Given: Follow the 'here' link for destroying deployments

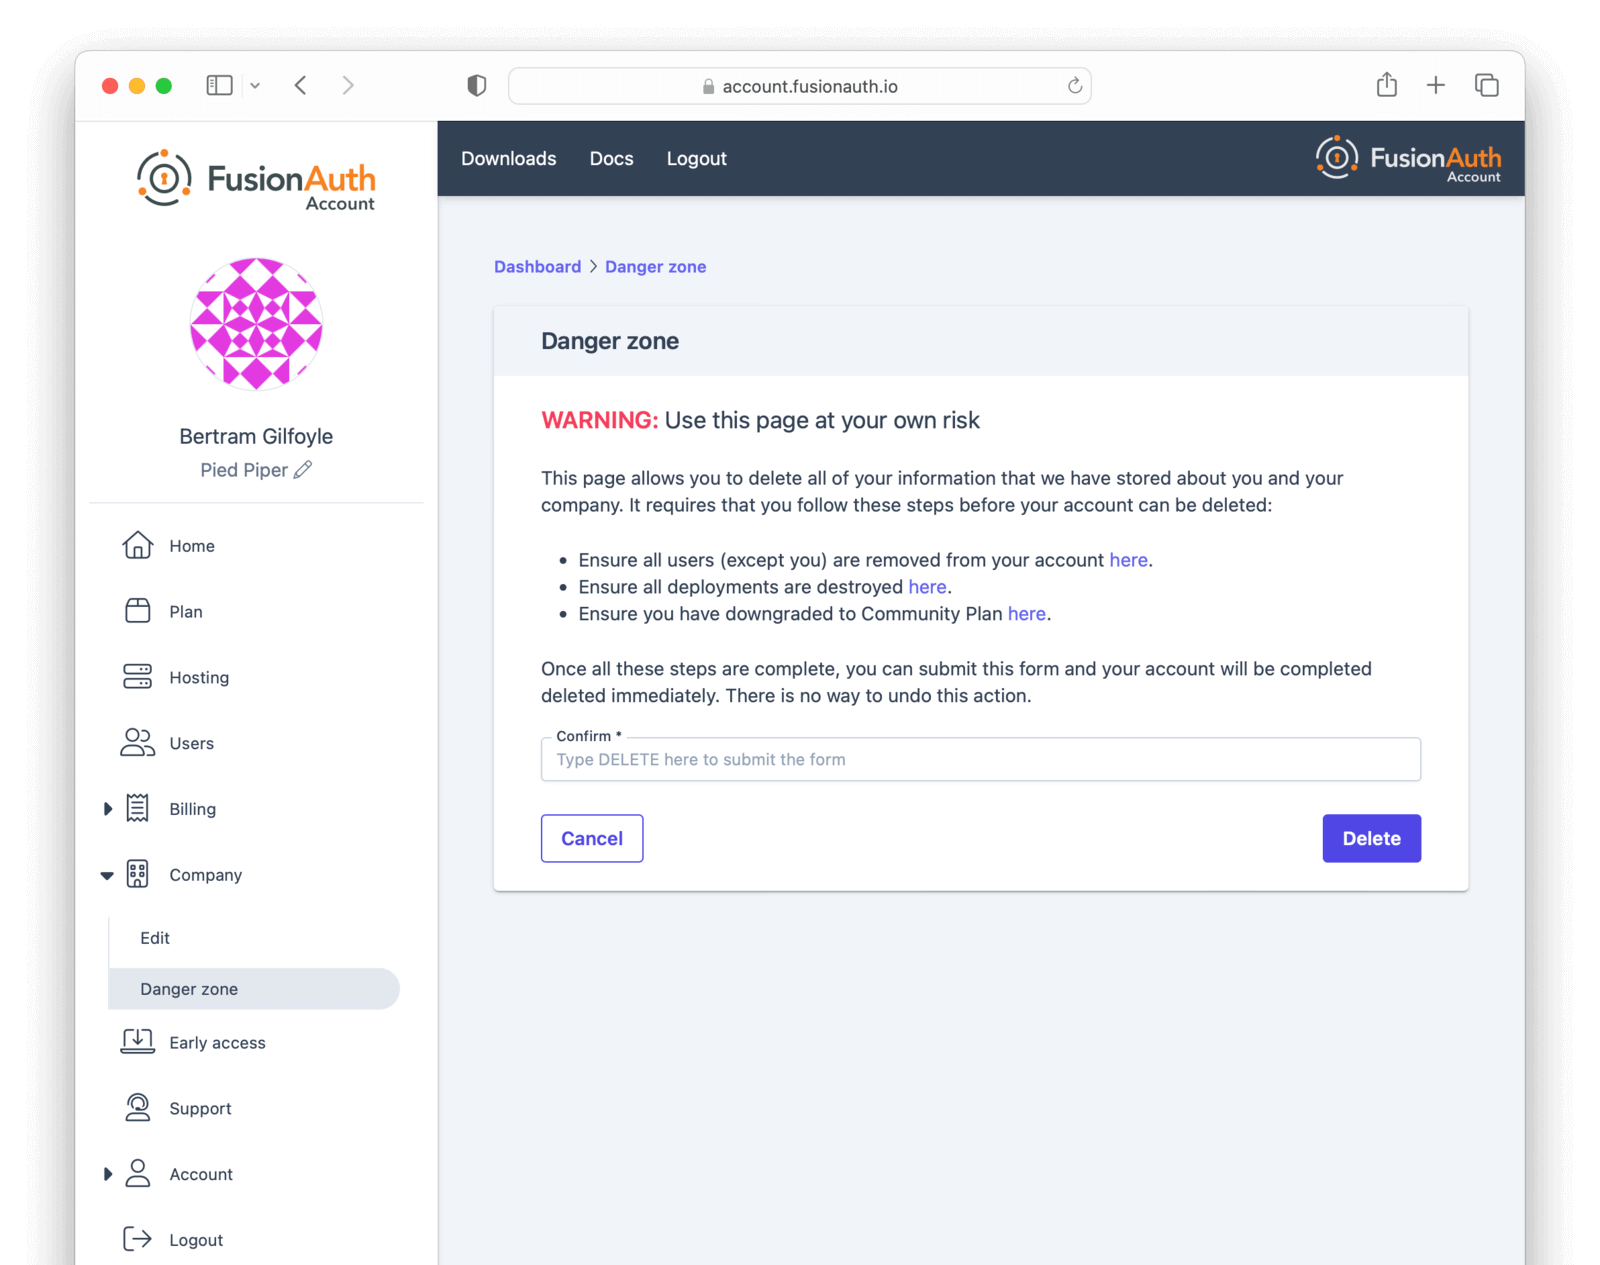Looking at the screenshot, I should [926, 587].
